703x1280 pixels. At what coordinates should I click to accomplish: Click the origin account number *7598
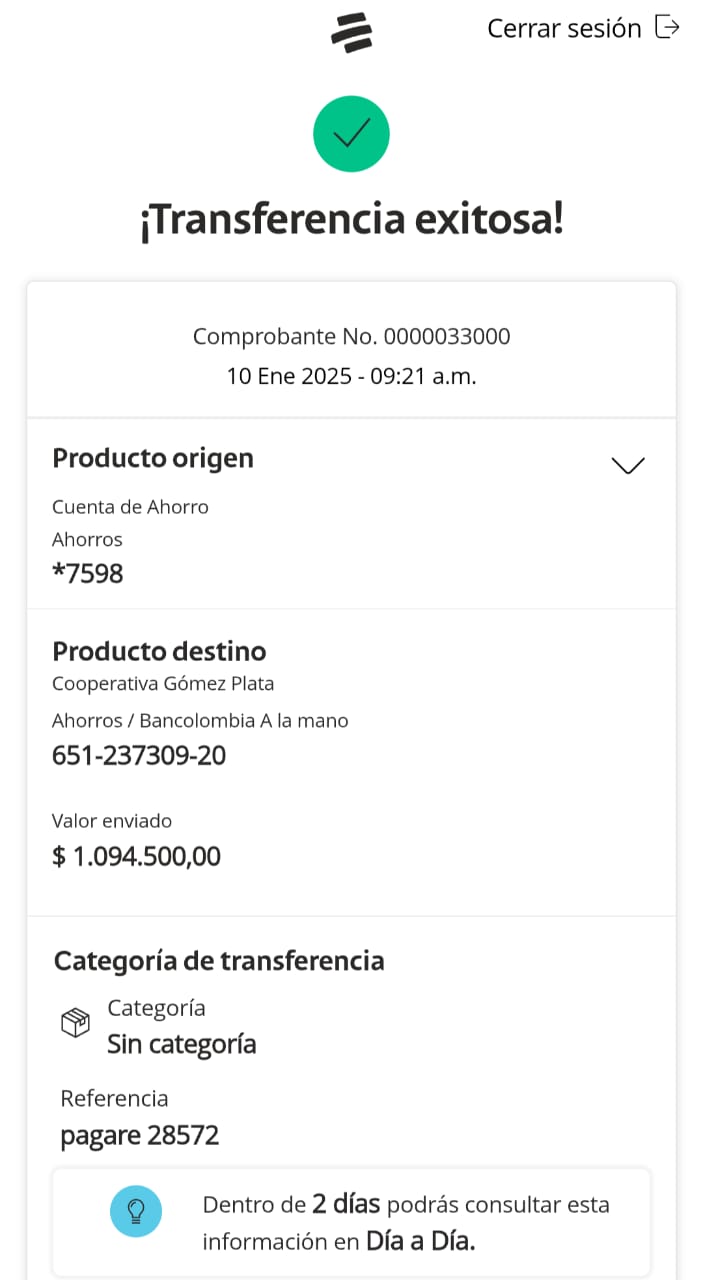click(88, 573)
